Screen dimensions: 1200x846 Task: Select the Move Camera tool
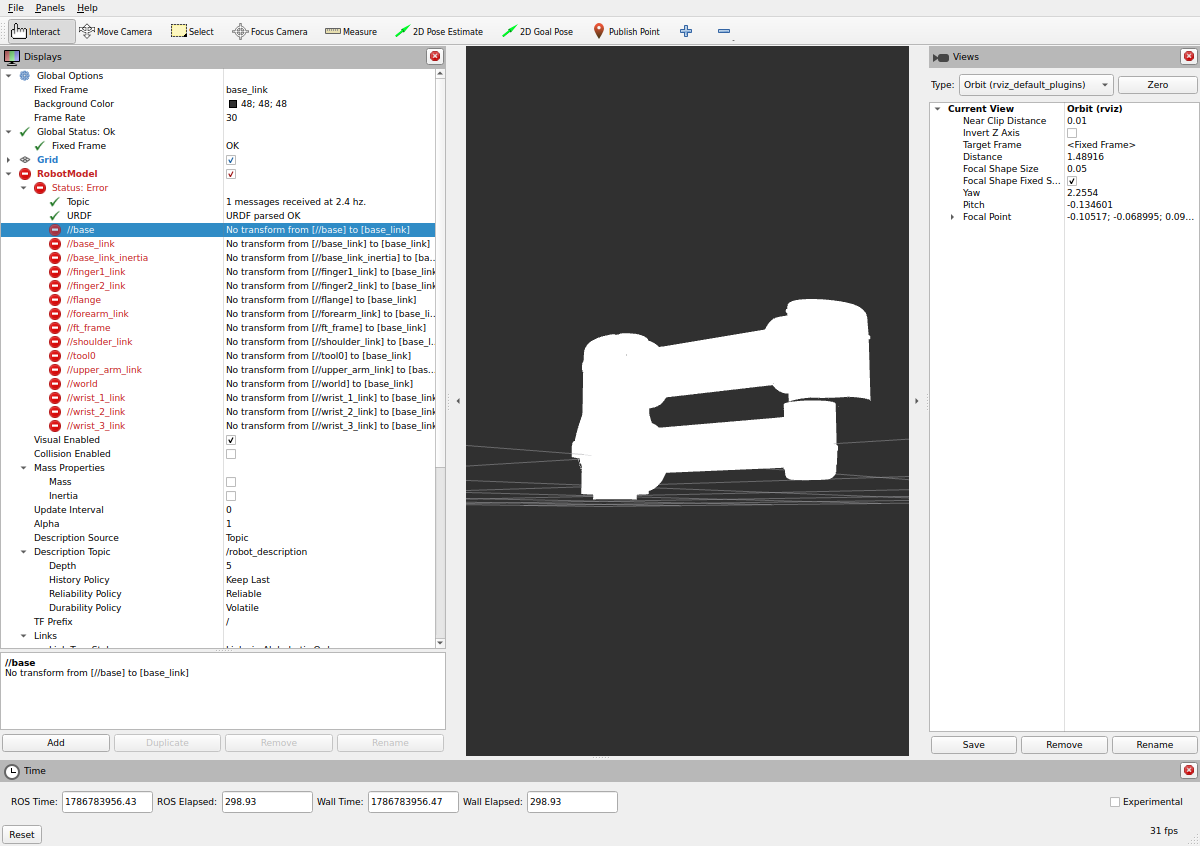(x=116, y=31)
